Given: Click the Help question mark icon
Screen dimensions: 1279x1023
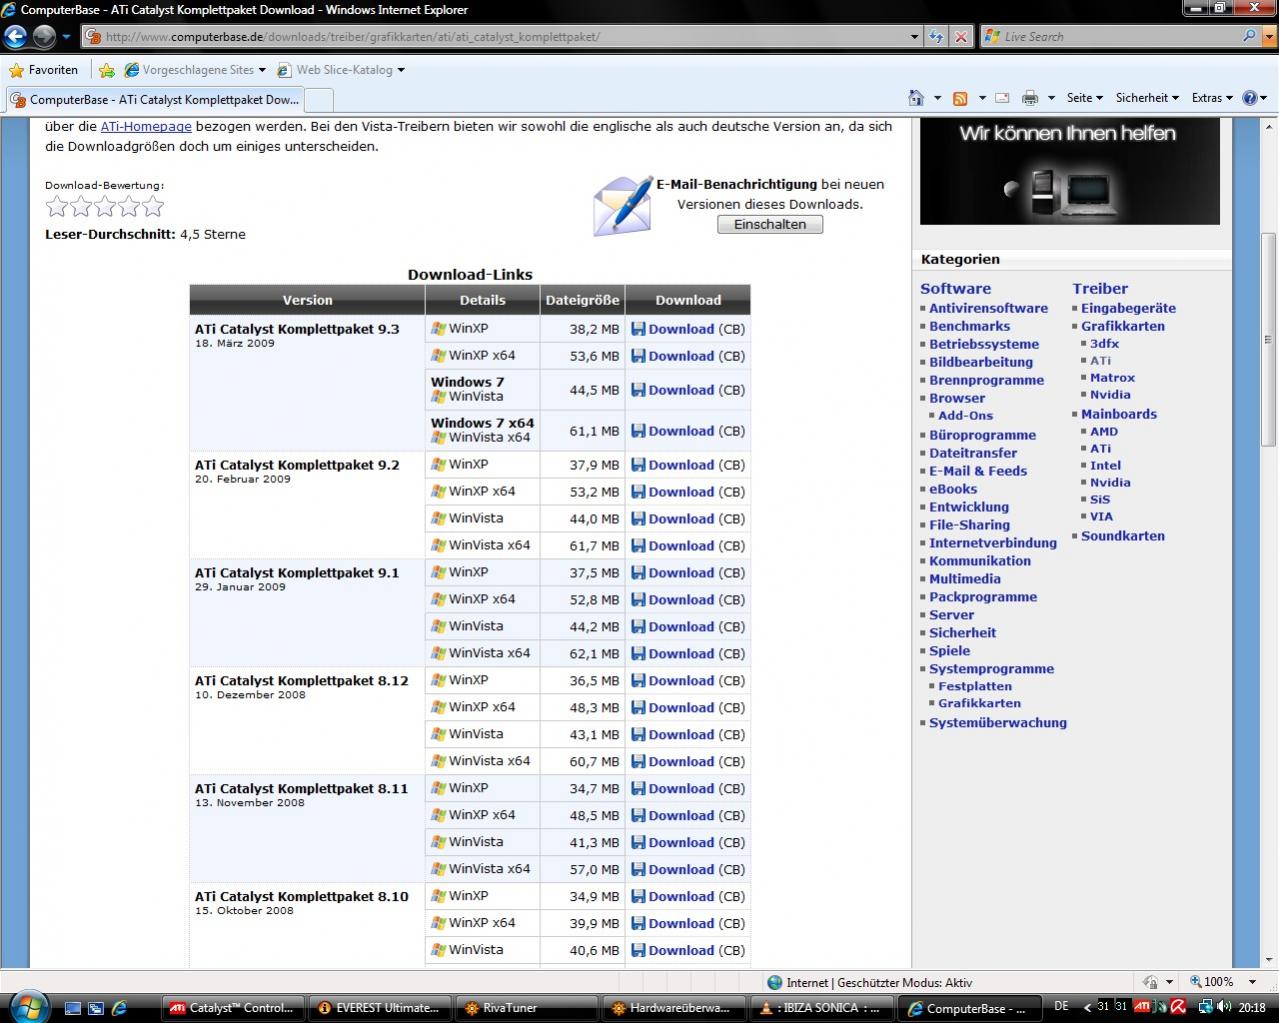Looking at the screenshot, I should 1249,98.
